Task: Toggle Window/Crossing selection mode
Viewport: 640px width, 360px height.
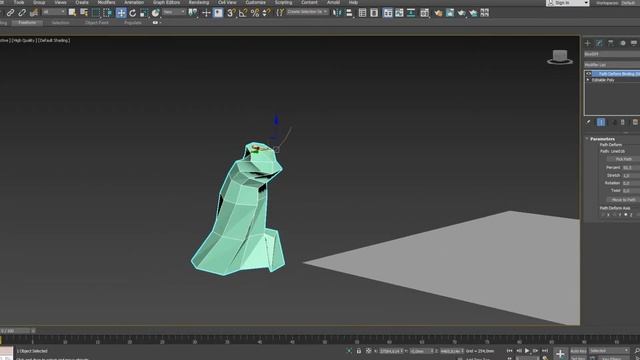Action: 108,13
